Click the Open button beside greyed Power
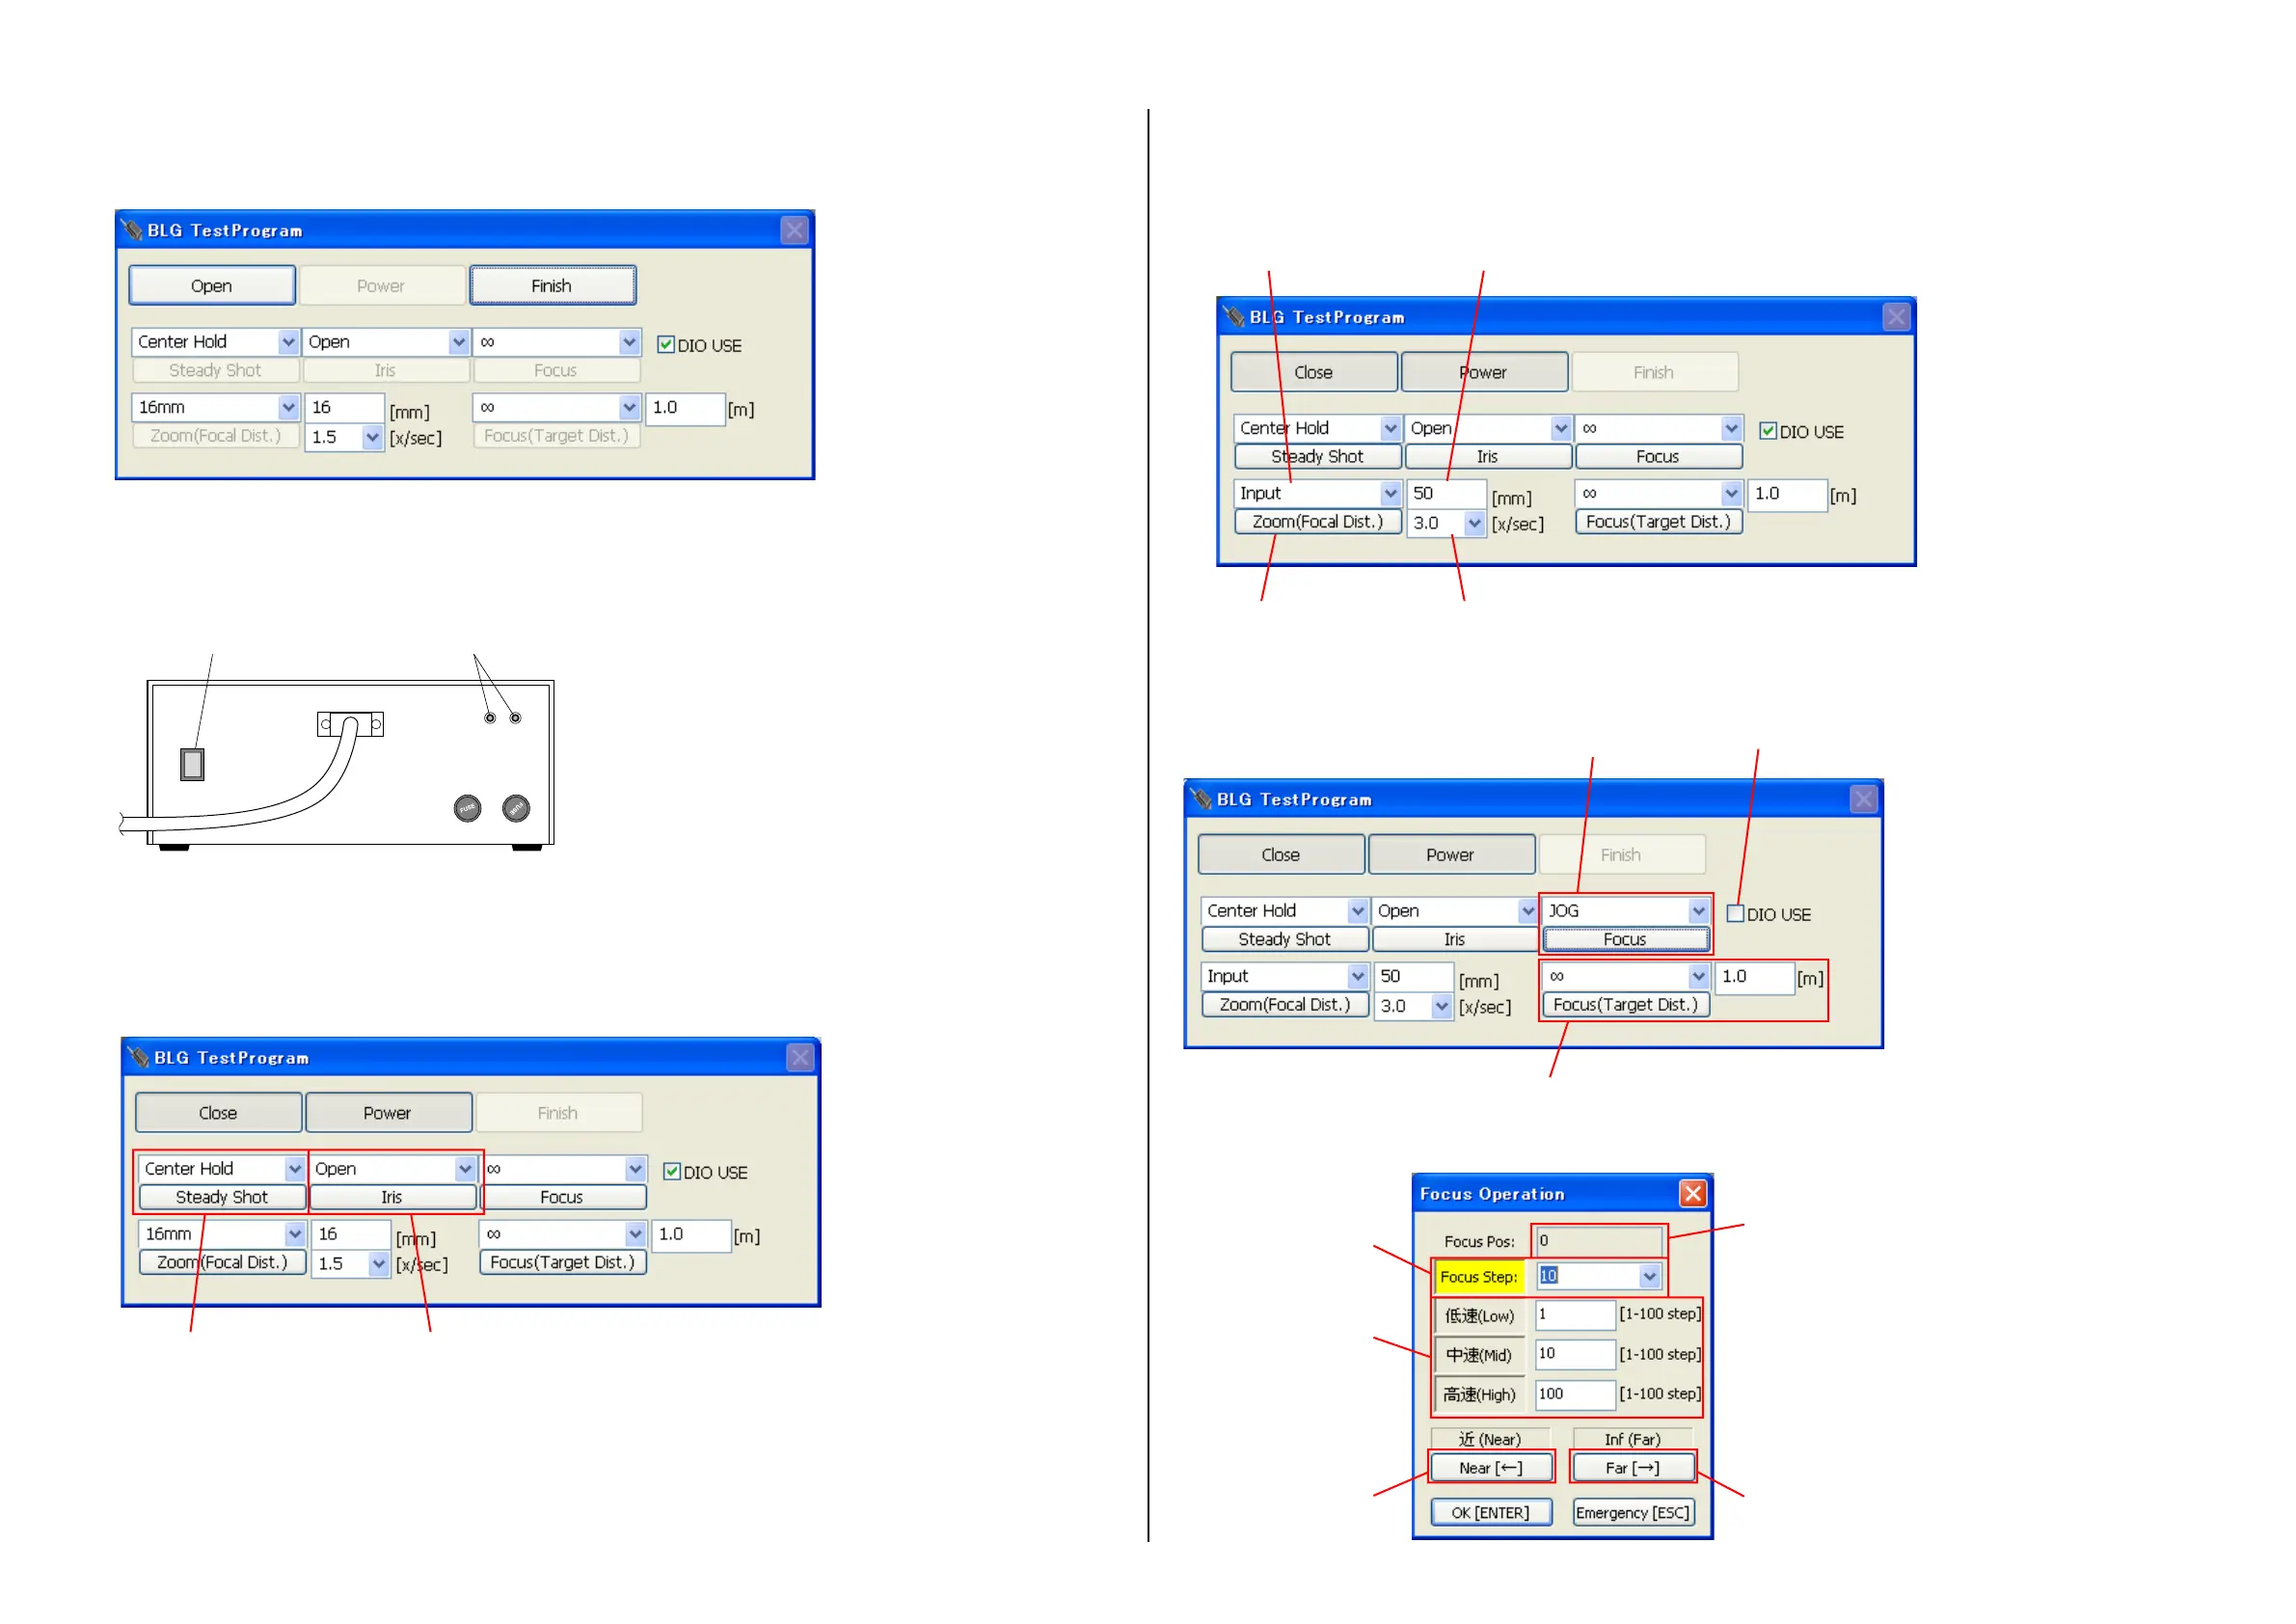 (x=211, y=286)
